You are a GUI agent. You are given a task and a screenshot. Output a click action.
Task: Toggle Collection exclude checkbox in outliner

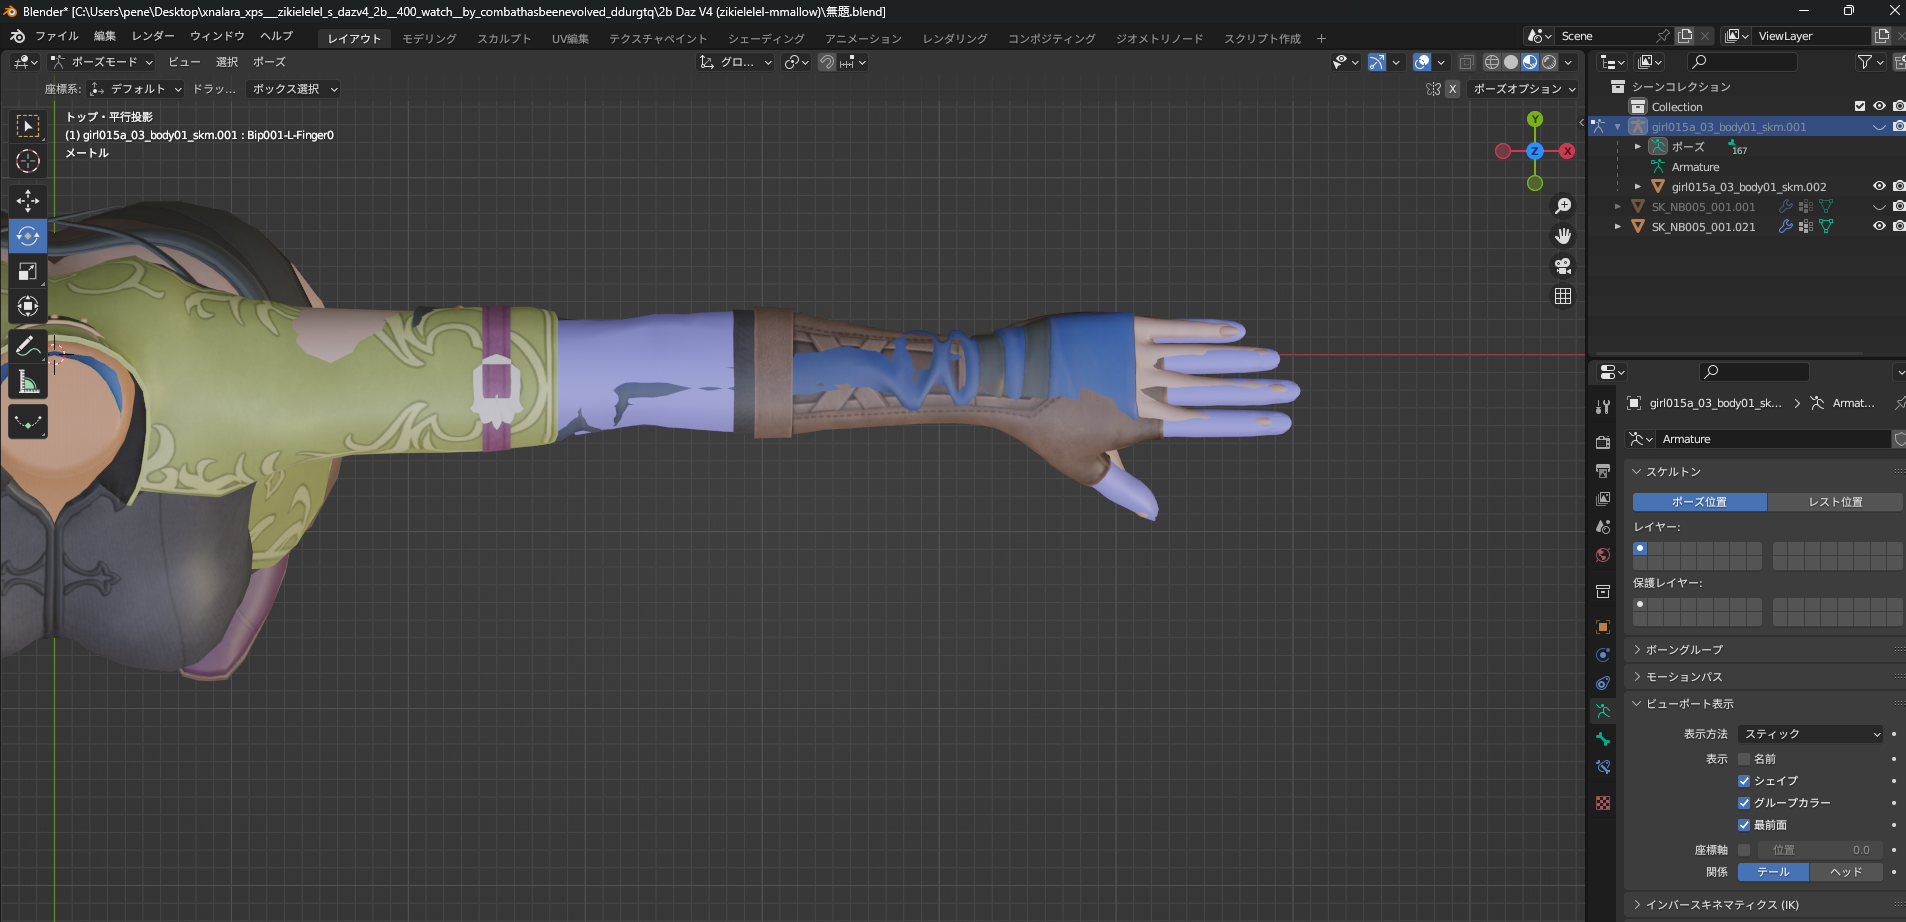(x=1860, y=106)
